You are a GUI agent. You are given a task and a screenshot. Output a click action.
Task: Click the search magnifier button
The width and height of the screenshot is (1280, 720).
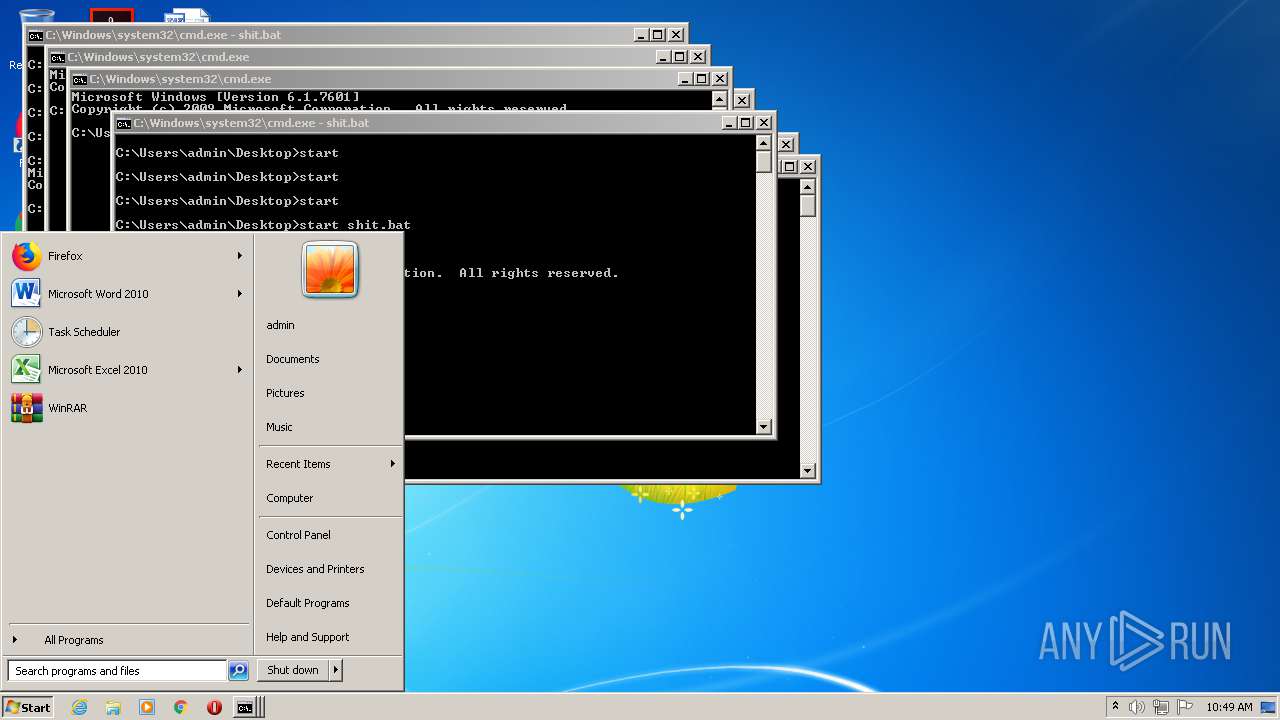[238, 671]
